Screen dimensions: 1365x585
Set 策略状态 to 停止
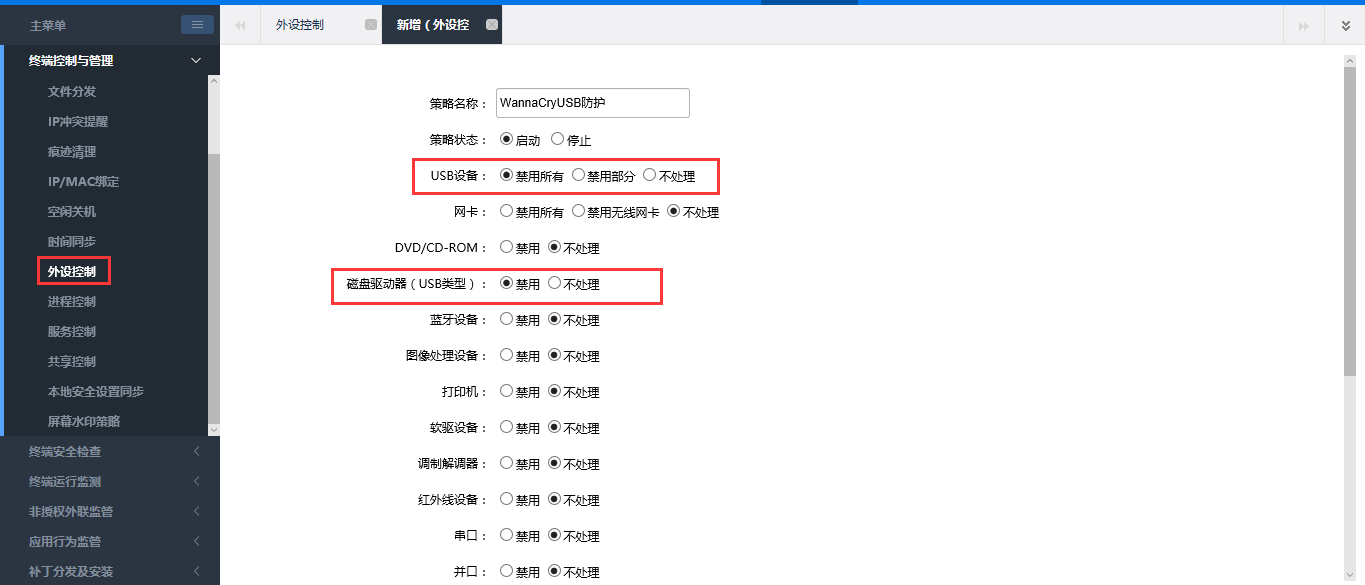pyautogui.click(x=557, y=140)
